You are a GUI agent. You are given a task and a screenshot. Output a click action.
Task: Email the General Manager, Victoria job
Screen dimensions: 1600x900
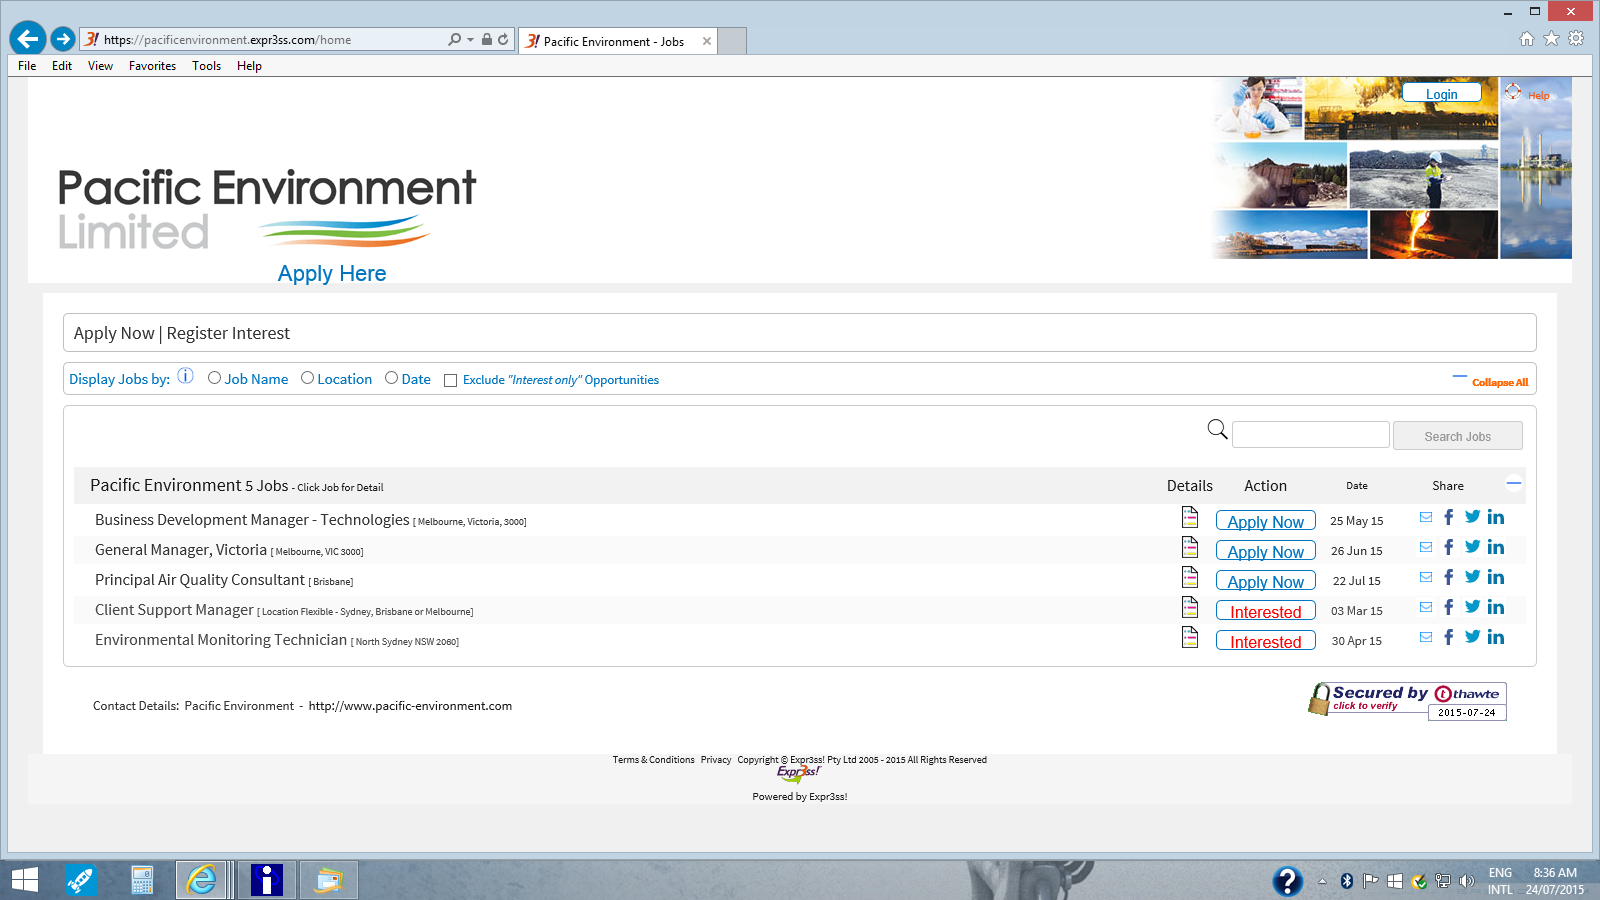(x=1426, y=547)
